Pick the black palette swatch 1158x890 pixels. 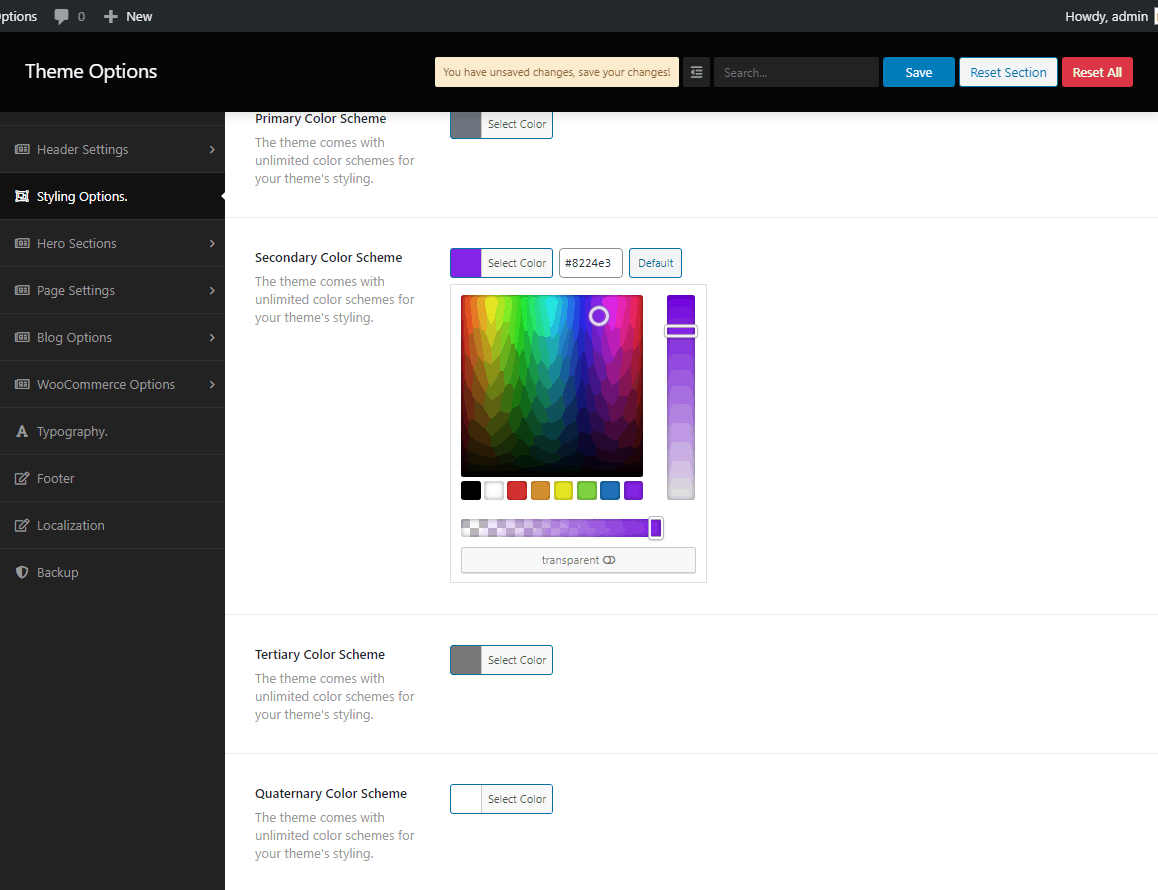470,490
